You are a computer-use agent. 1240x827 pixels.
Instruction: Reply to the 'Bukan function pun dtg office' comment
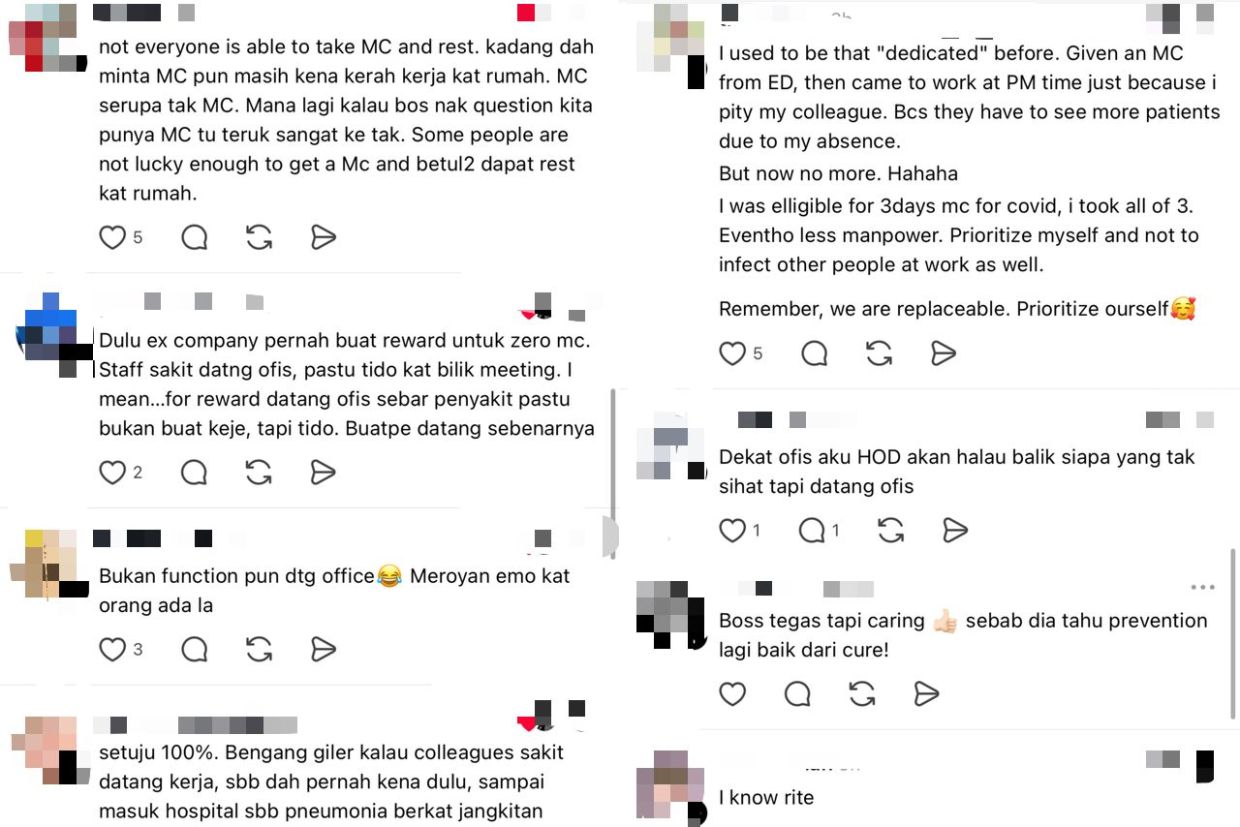coord(194,649)
